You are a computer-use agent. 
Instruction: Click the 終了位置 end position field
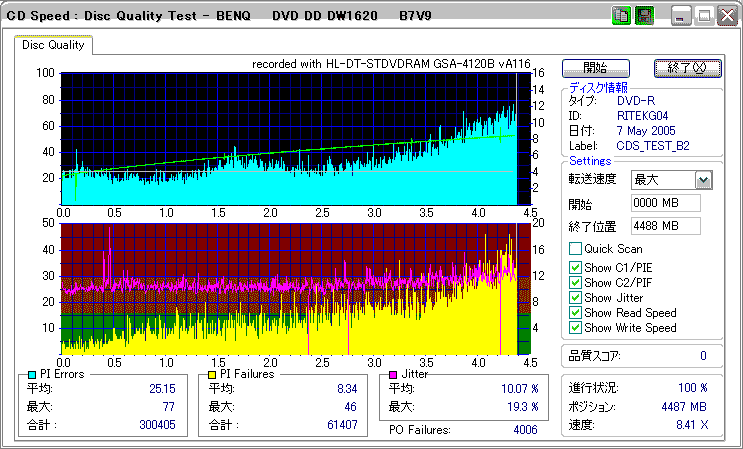[x=665, y=226]
